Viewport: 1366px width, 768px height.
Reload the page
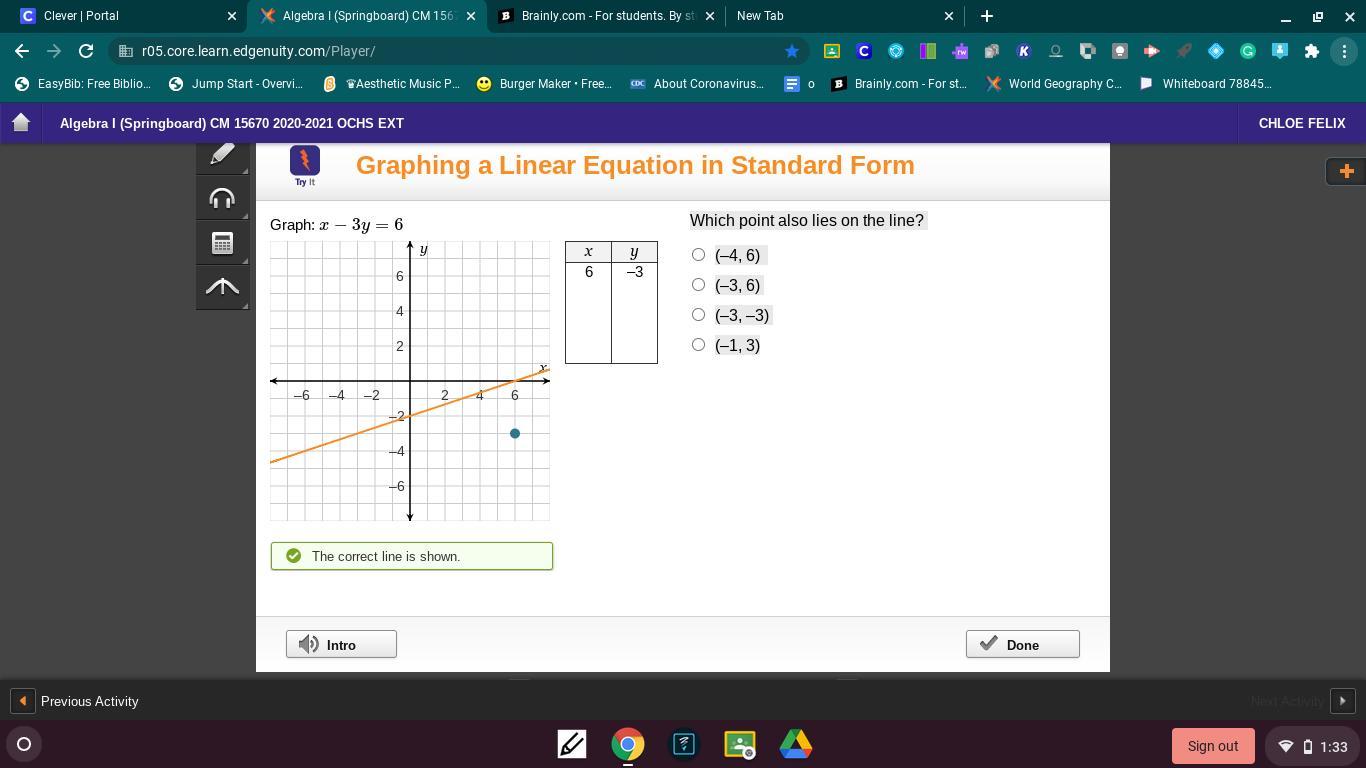[x=86, y=51]
